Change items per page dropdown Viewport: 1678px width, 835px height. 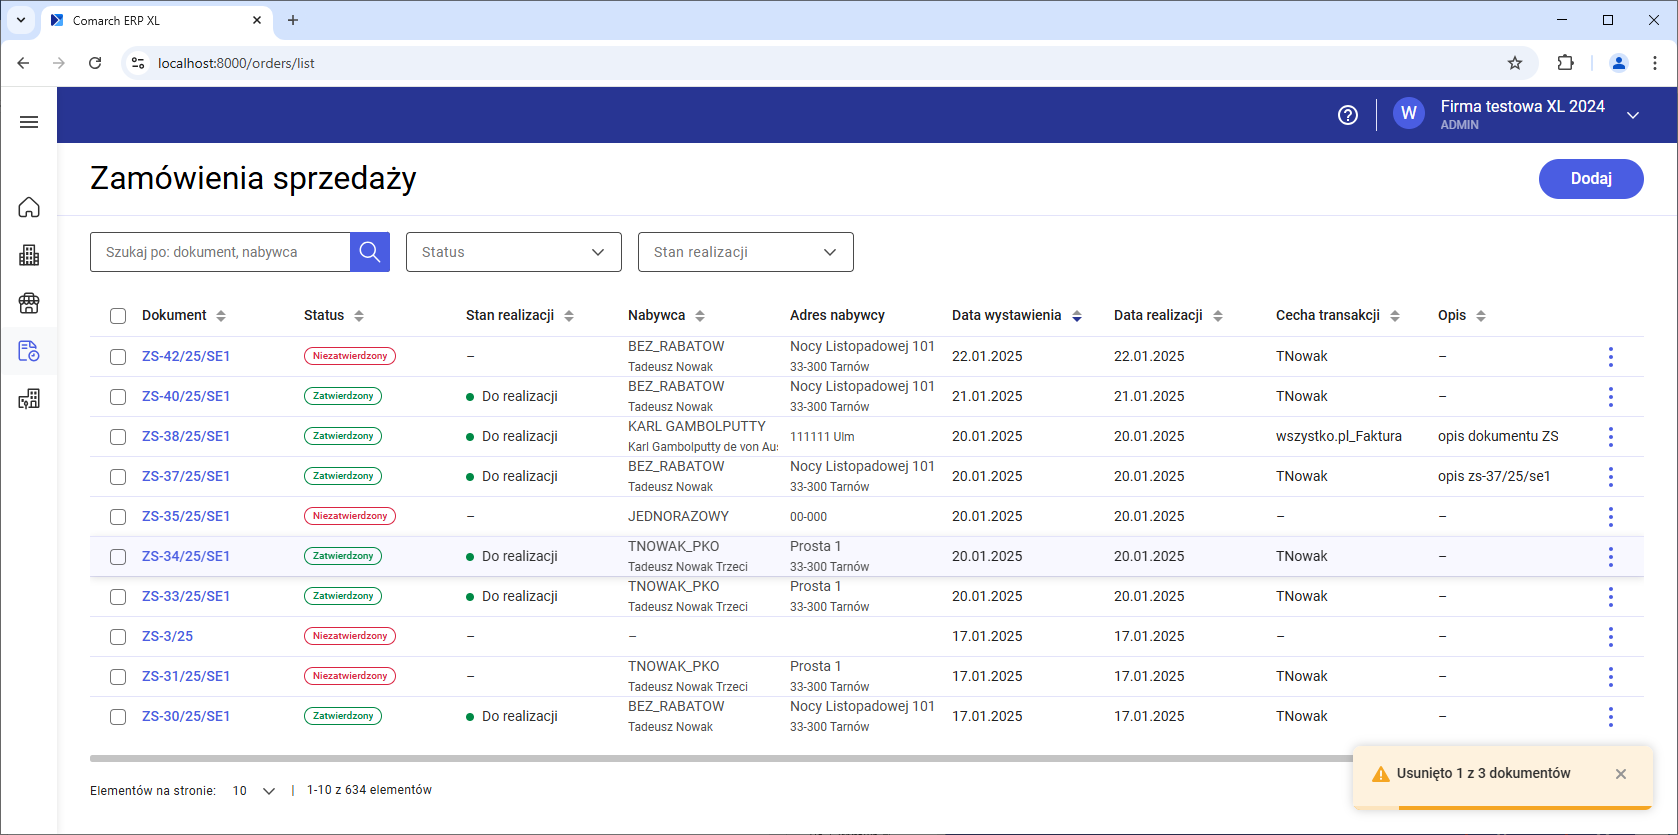pyautogui.click(x=253, y=791)
